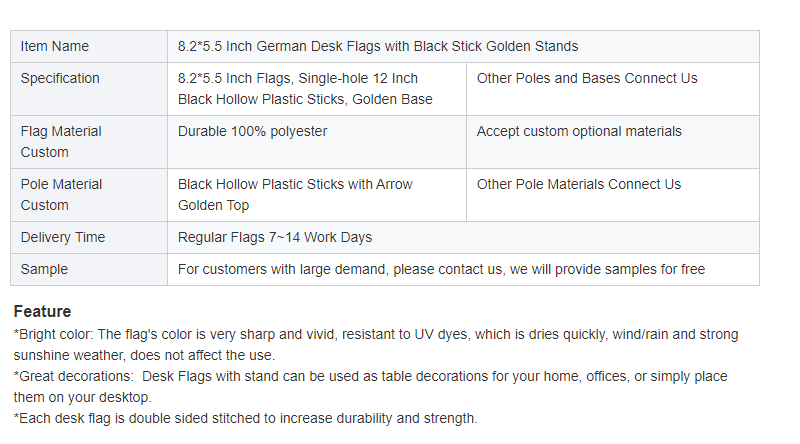Image resolution: width=800 pixels, height=444 pixels.
Task: Click Black Hollow Plastic Sticks with Arrow text
Action: (x=295, y=184)
